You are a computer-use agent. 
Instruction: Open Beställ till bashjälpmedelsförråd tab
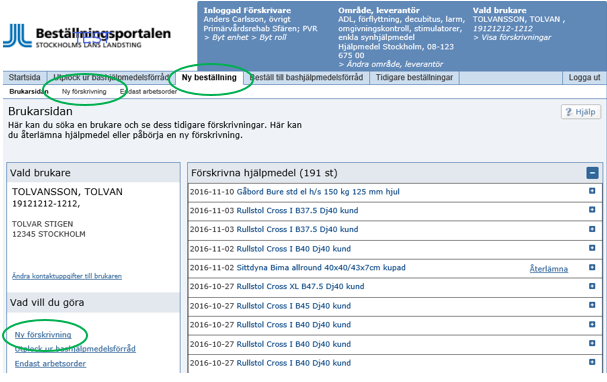(306, 77)
